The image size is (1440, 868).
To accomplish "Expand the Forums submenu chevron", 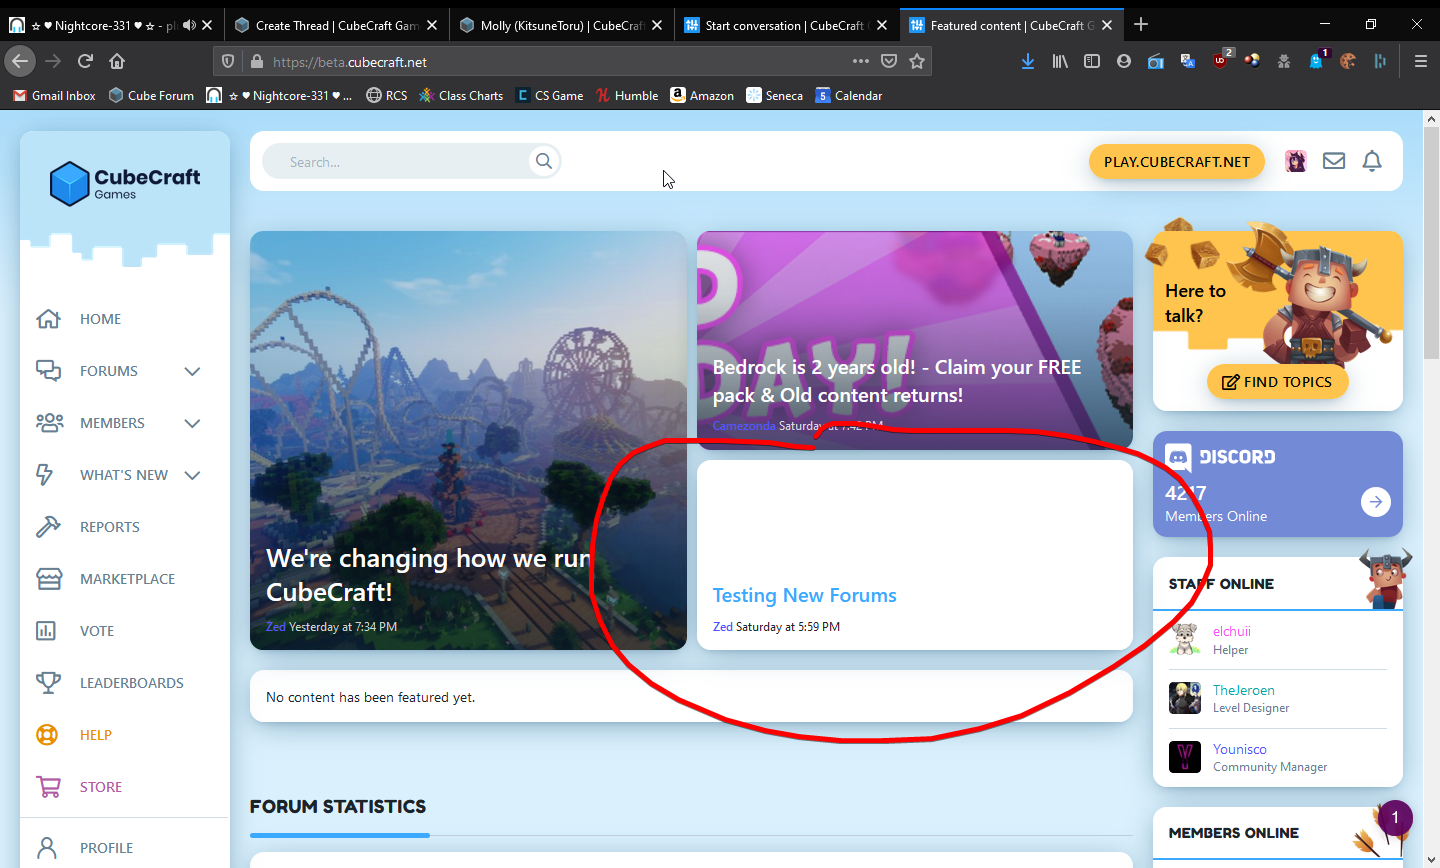I will (193, 371).
